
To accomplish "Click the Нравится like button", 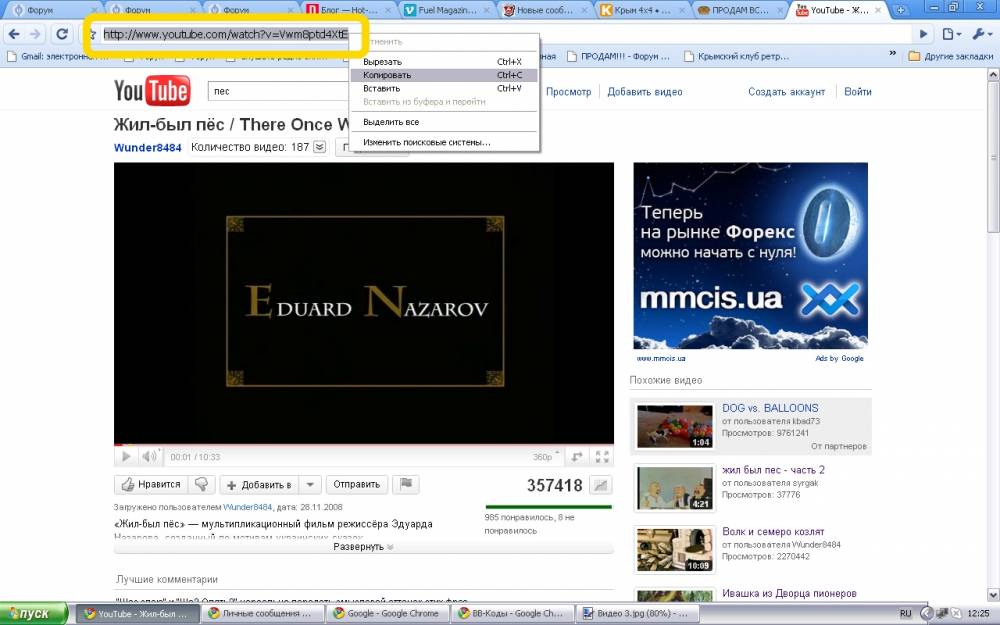I will (151, 485).
